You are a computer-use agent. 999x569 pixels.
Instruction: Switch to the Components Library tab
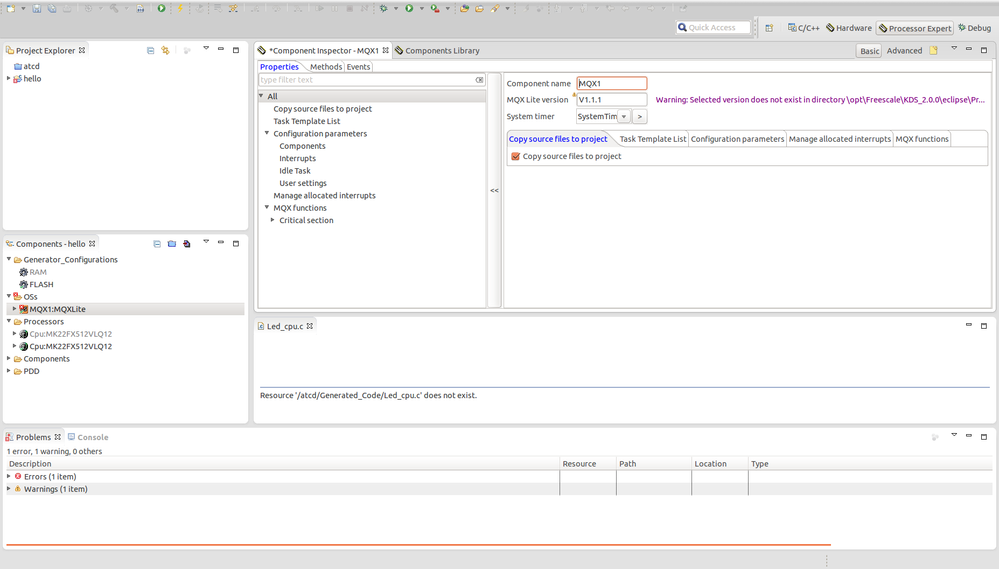[437, 50]
